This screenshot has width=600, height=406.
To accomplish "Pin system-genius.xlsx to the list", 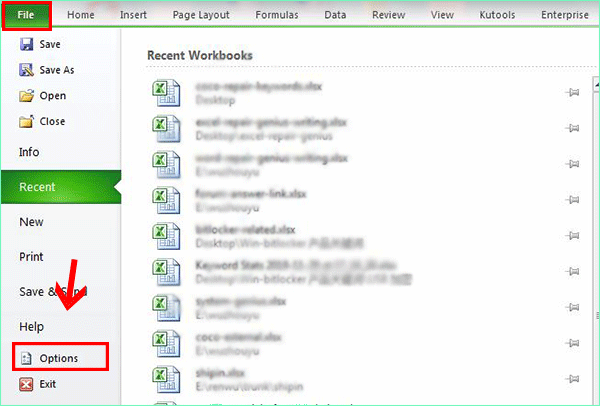I will point(573,307).
